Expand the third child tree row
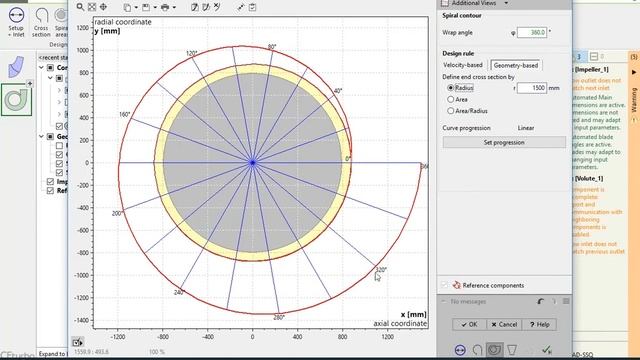640x360 pixels. [59, 114]
